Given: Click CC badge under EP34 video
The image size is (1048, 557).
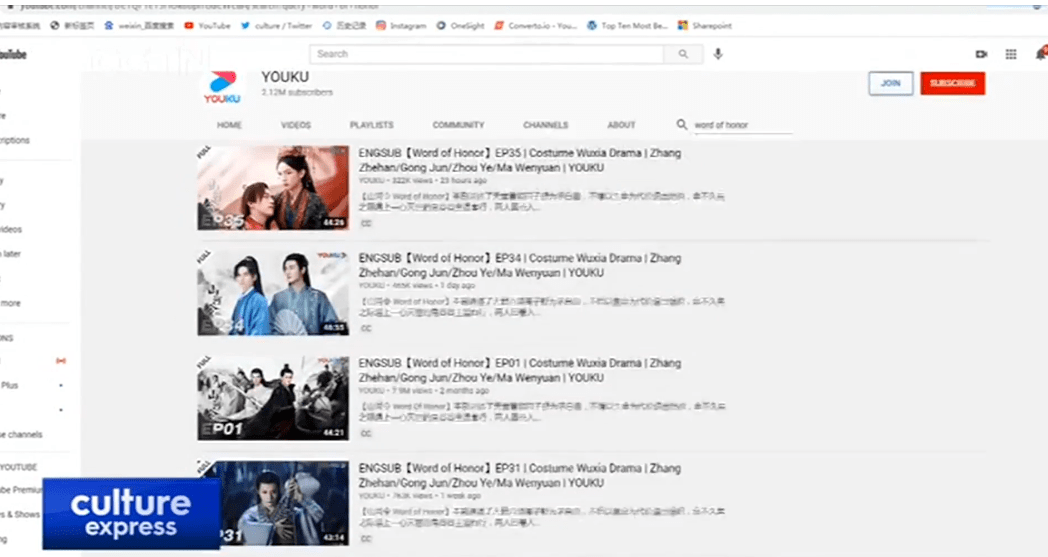Looking at the screenshot, I should tap(366, 328).
